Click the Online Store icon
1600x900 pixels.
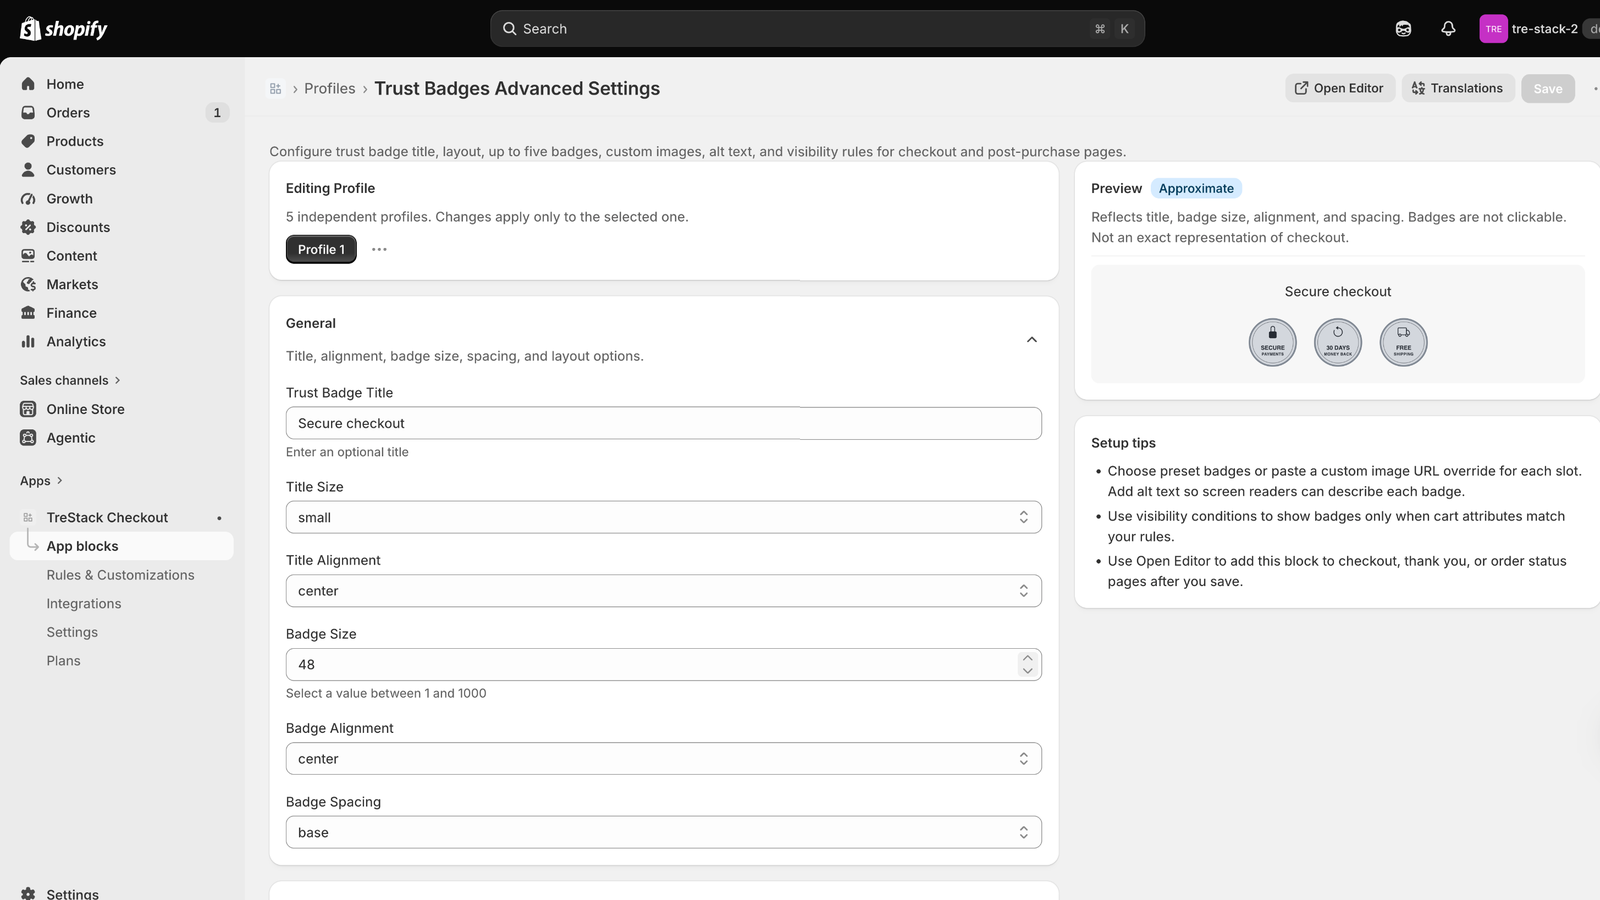point(28,409)
